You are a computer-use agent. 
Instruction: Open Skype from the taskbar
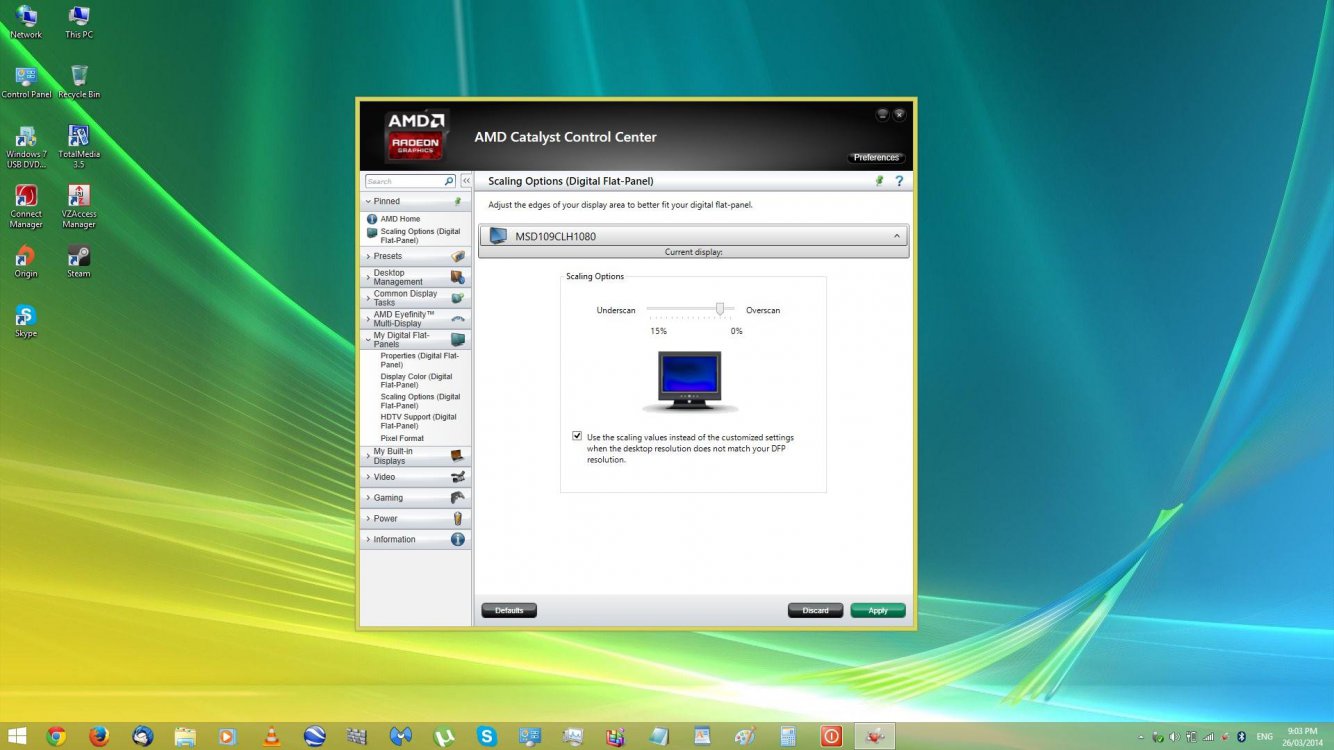pos(487,736)
